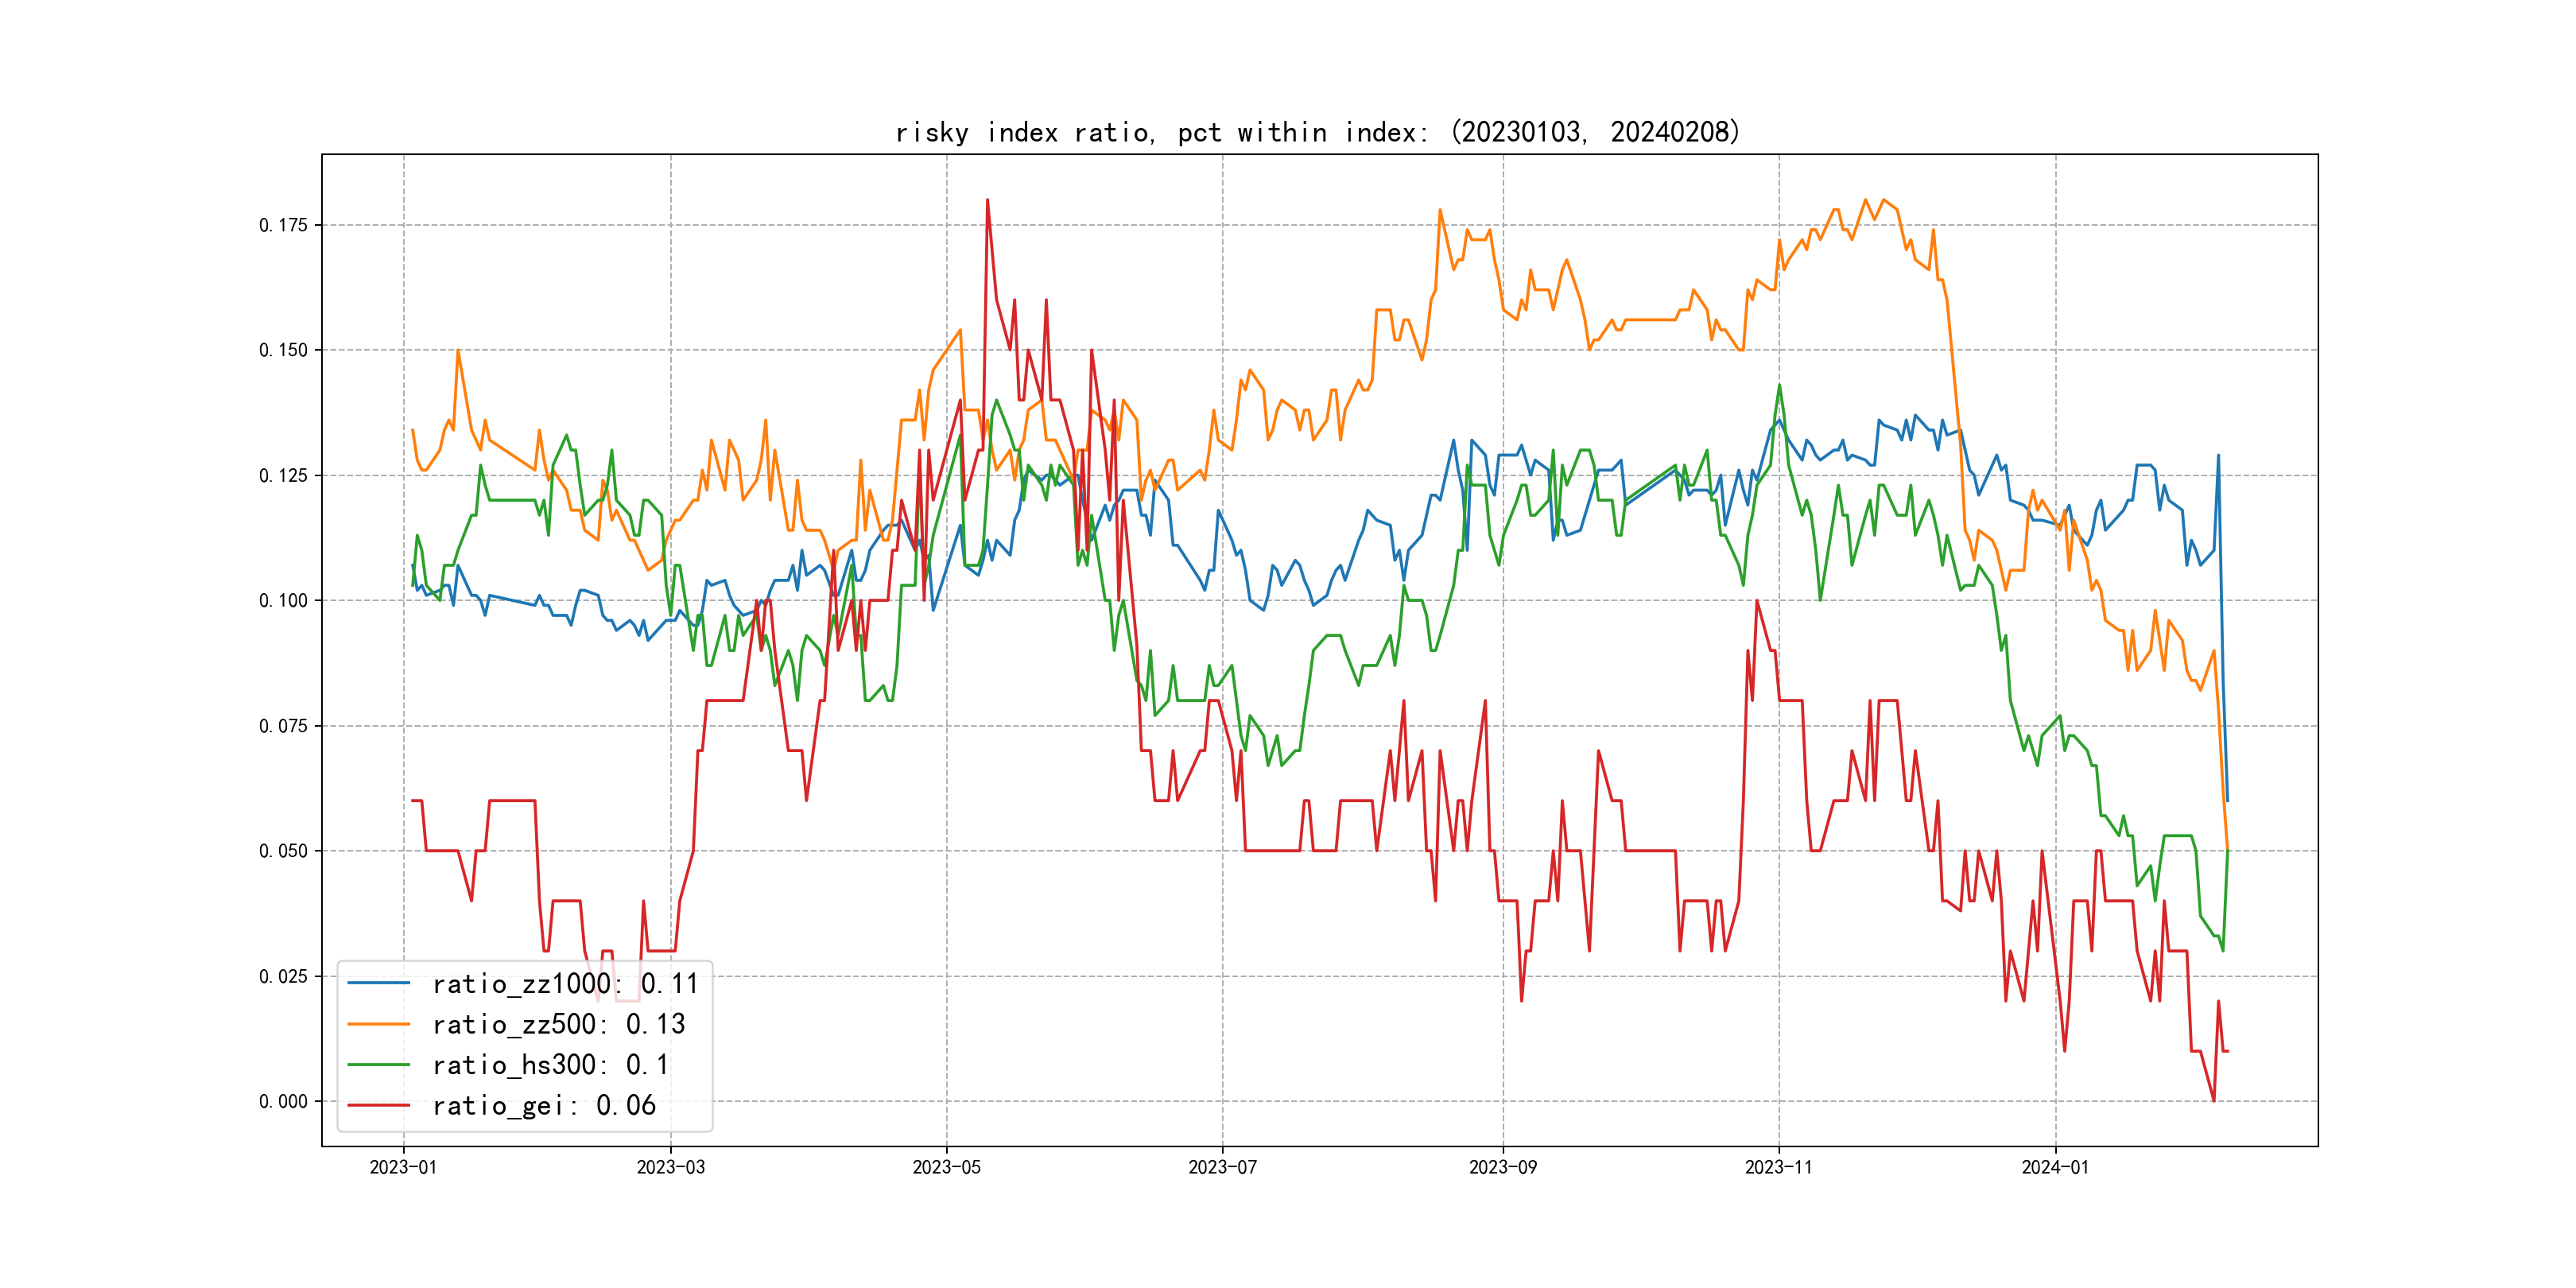Click the 2023-09 x-axis tick label

pyautogui.click(x=1502, y=1167)
